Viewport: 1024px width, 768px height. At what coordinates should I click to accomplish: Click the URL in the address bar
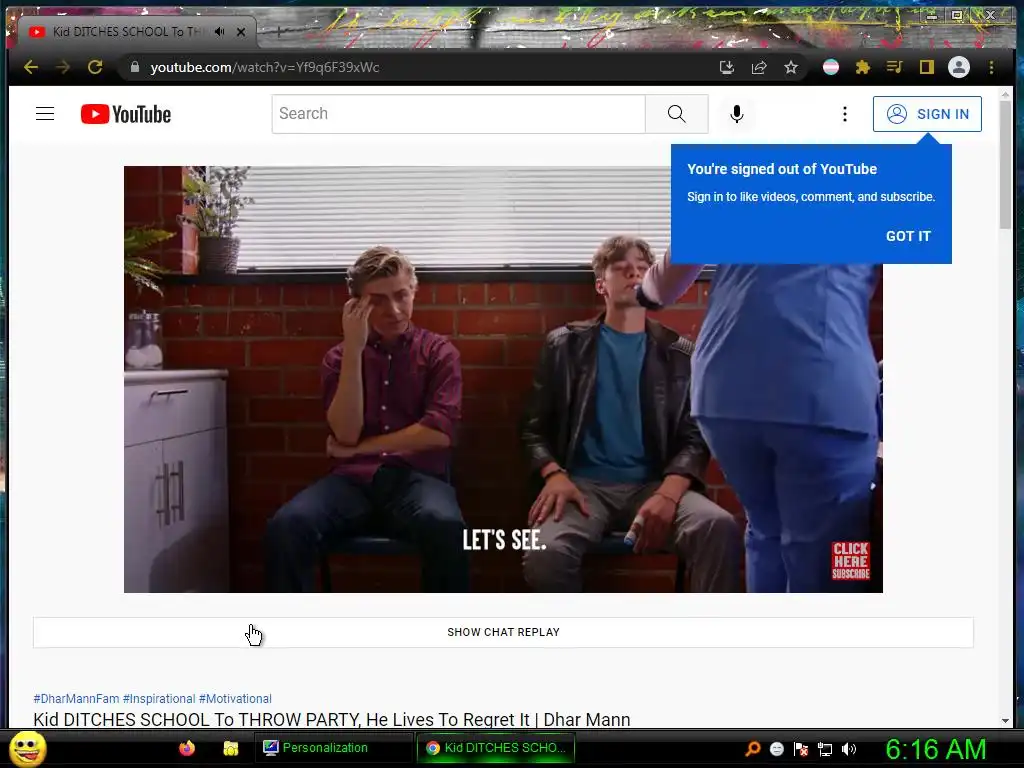point(264,67)
